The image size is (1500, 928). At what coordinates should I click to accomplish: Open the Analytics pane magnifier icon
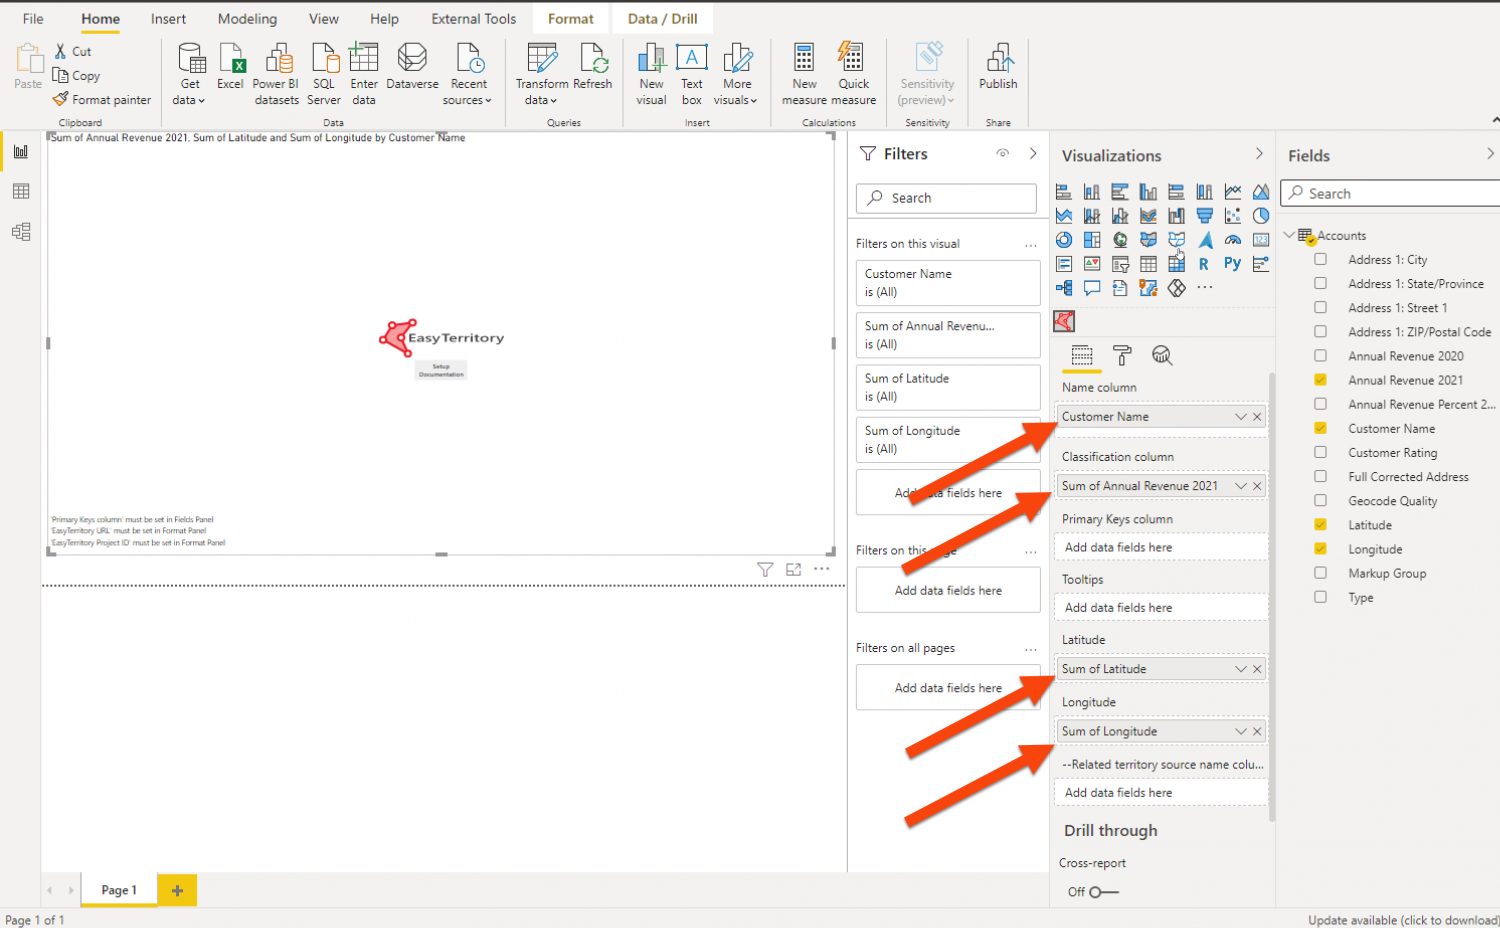point(1161,355)
